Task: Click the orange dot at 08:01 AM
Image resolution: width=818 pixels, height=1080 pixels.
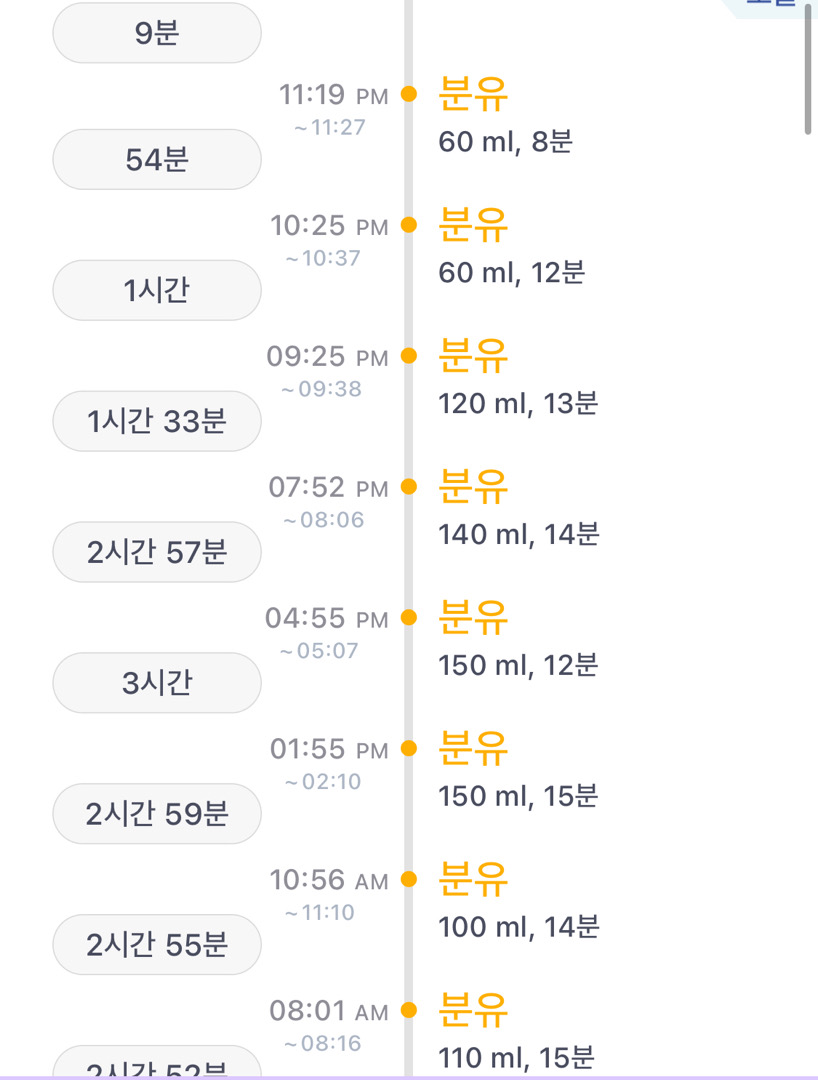Action: pyautogui.click(x=408, y=1011)
